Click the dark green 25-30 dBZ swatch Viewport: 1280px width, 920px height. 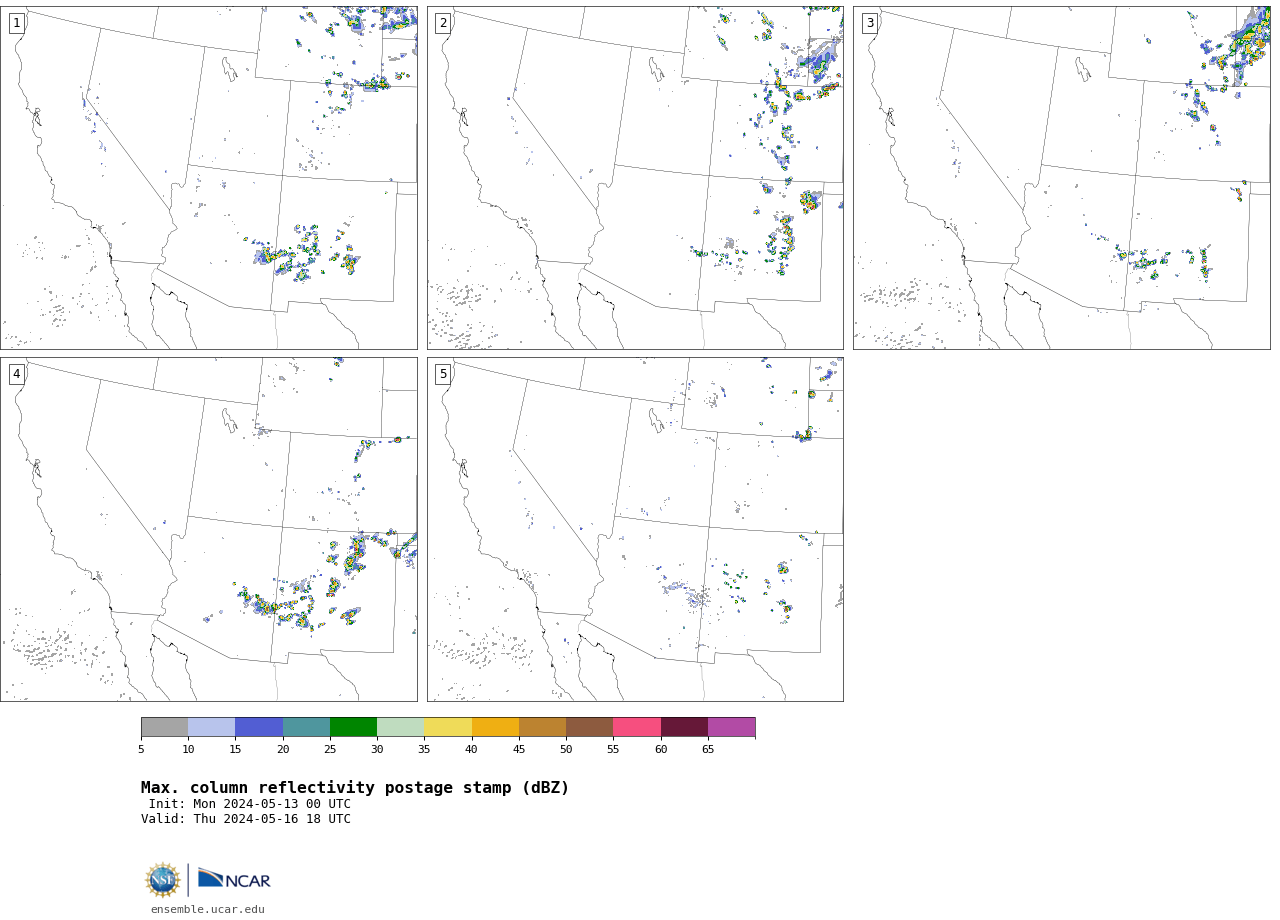pyautogui.click(x=353, y=727)
